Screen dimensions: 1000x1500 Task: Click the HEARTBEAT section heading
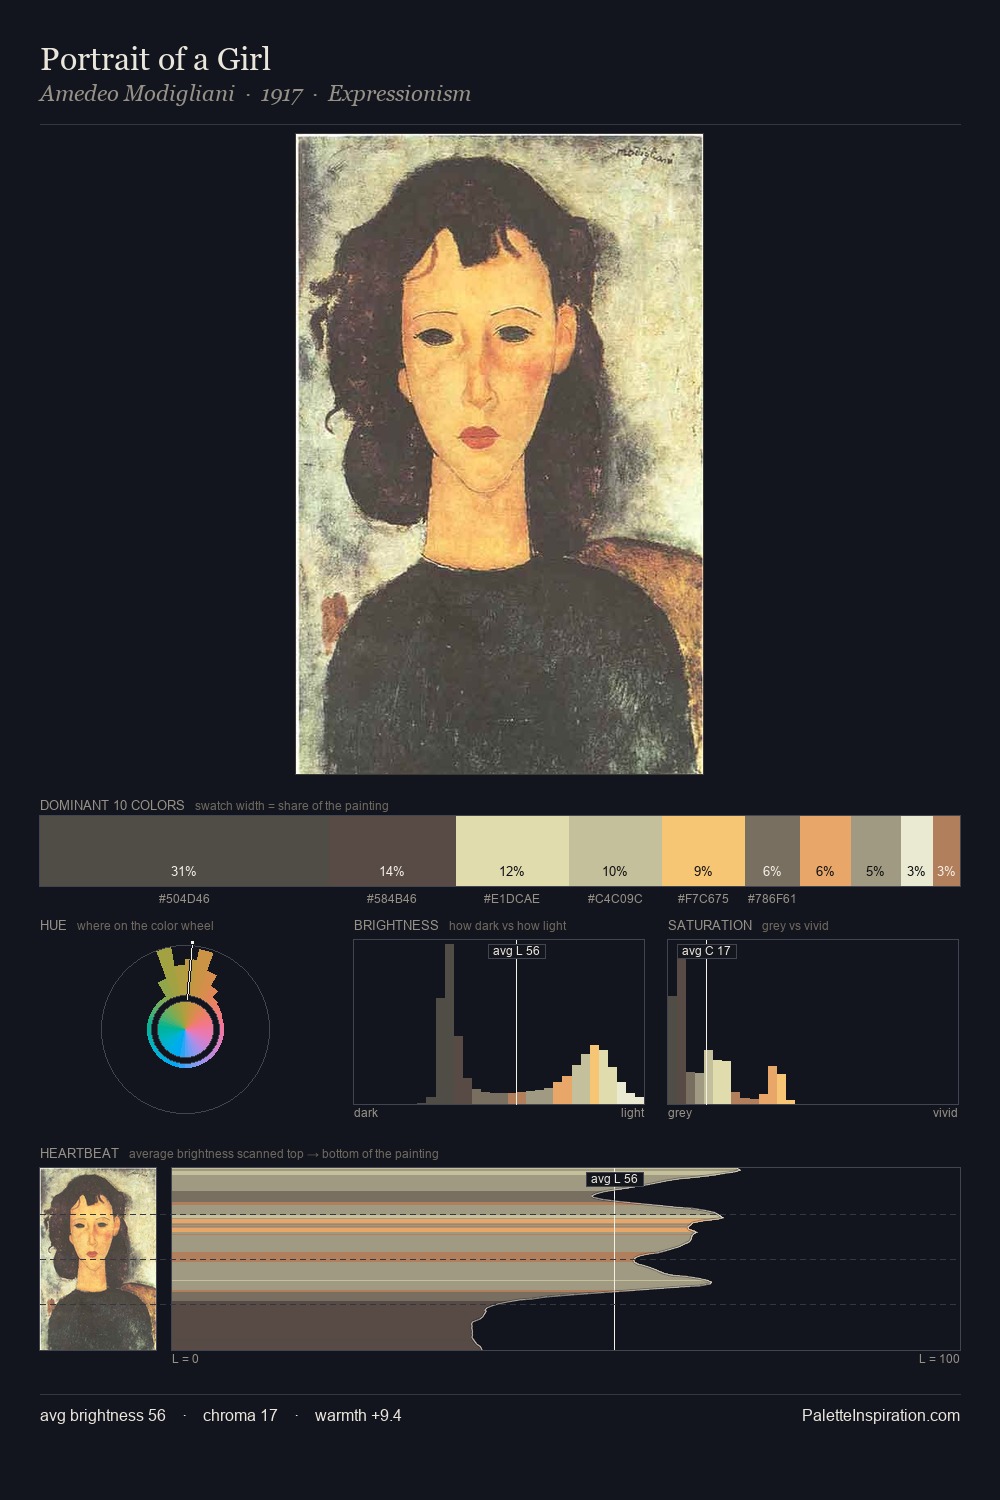click(x=79, y=1153)
